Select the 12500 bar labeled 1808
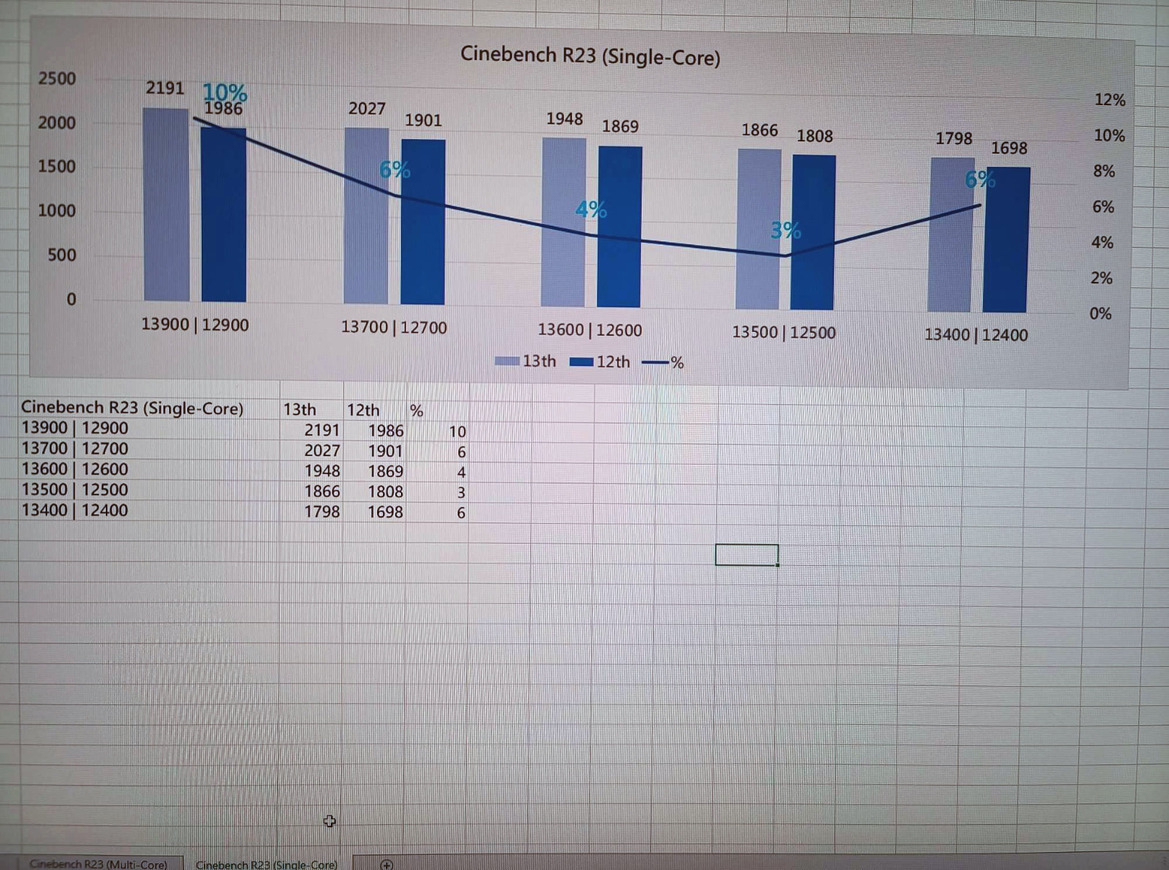 click(813, 233)
